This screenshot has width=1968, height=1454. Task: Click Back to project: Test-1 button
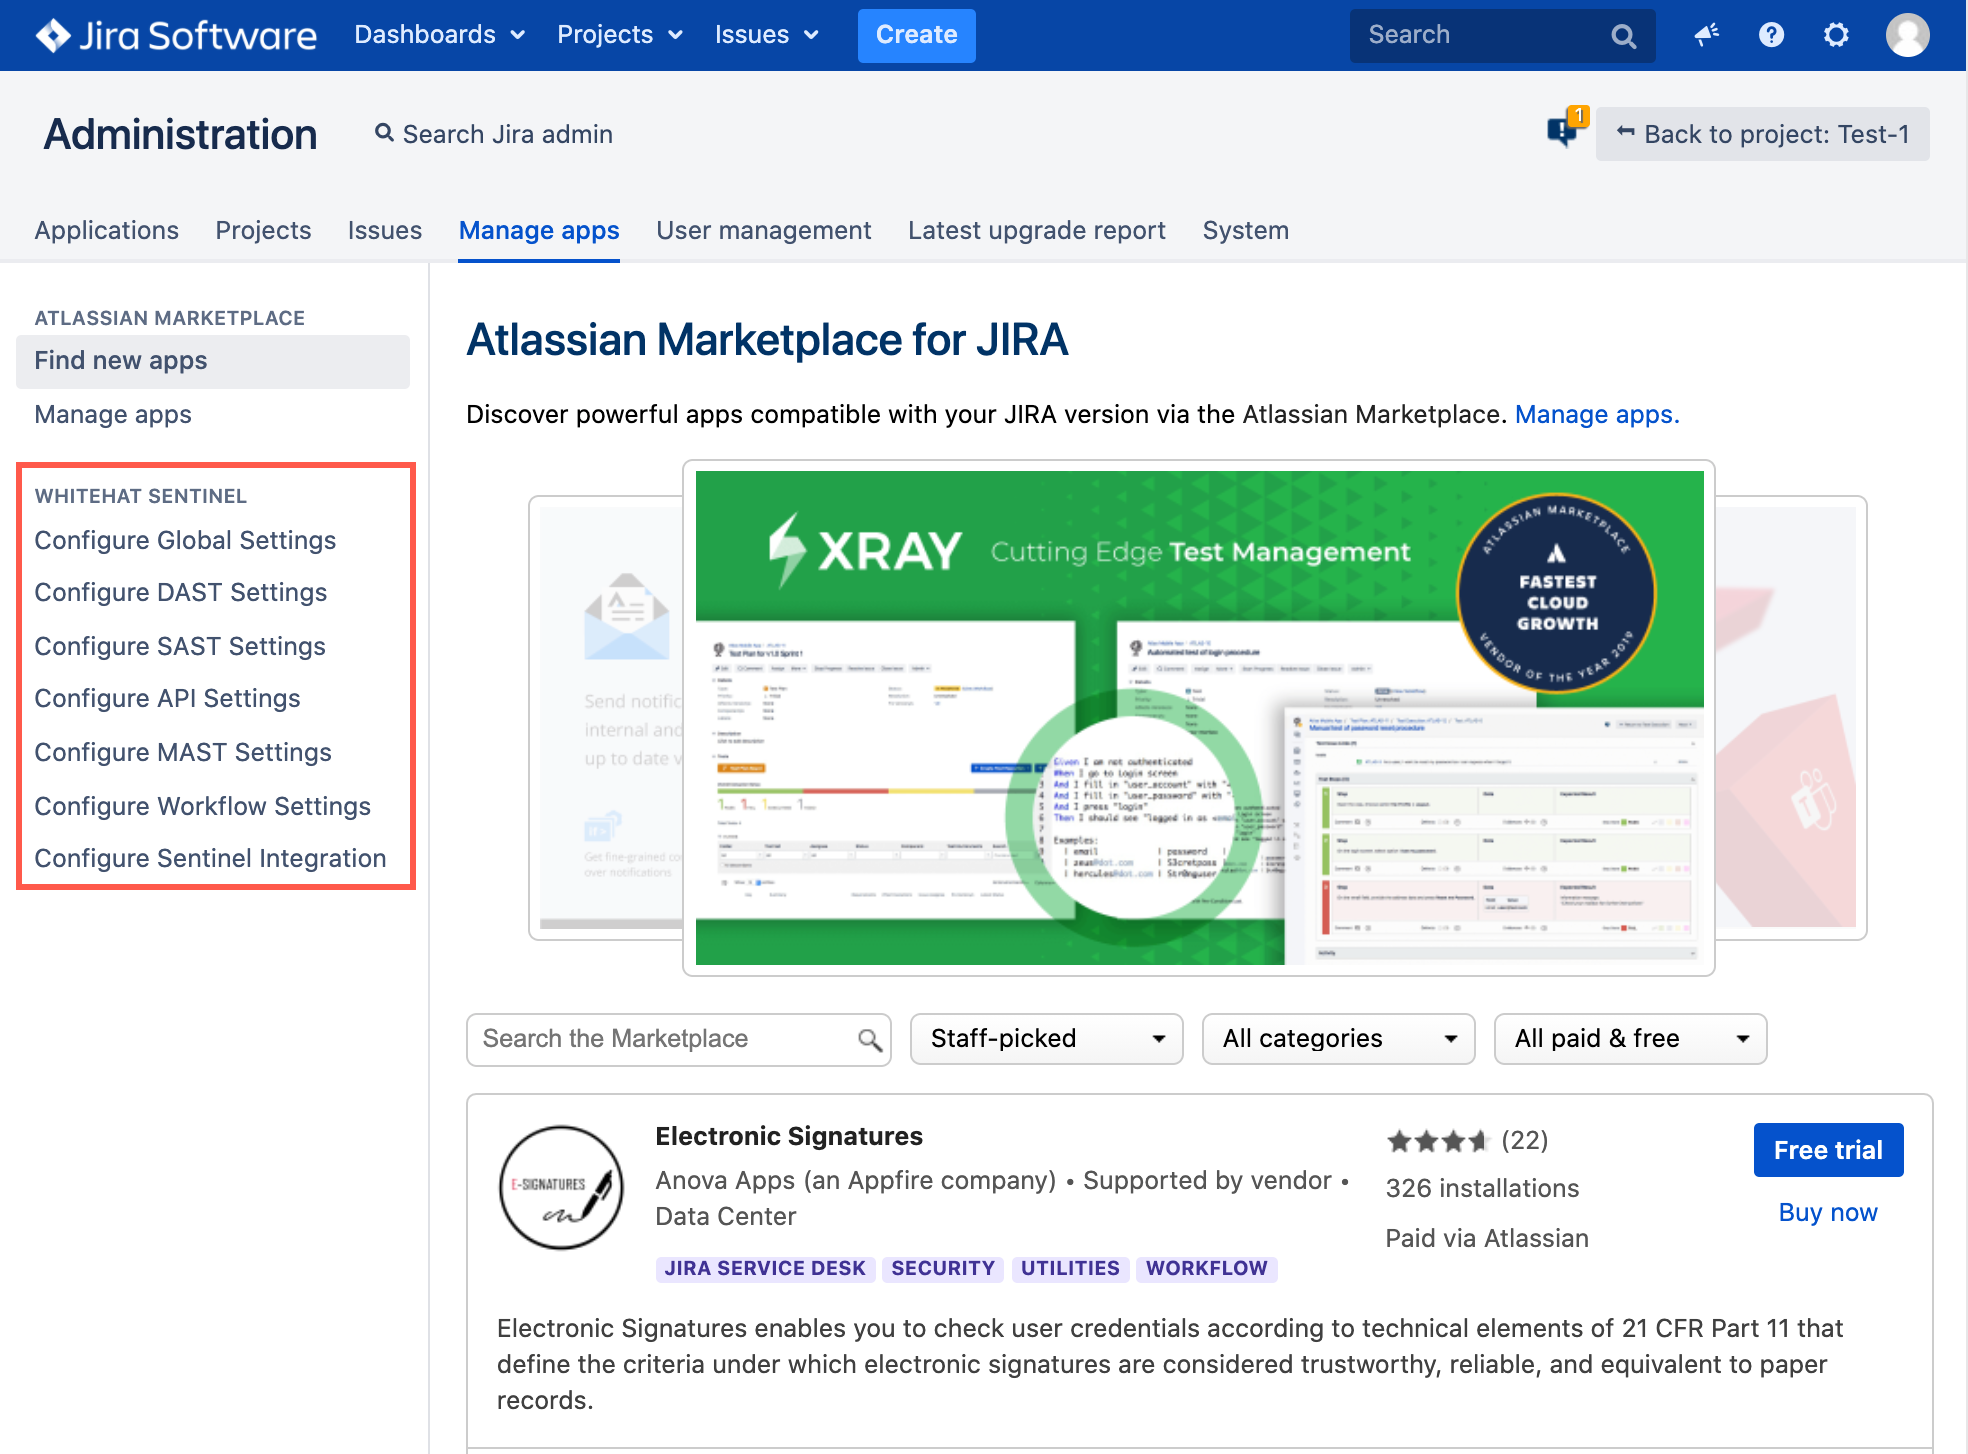(x=1762, y=134)
